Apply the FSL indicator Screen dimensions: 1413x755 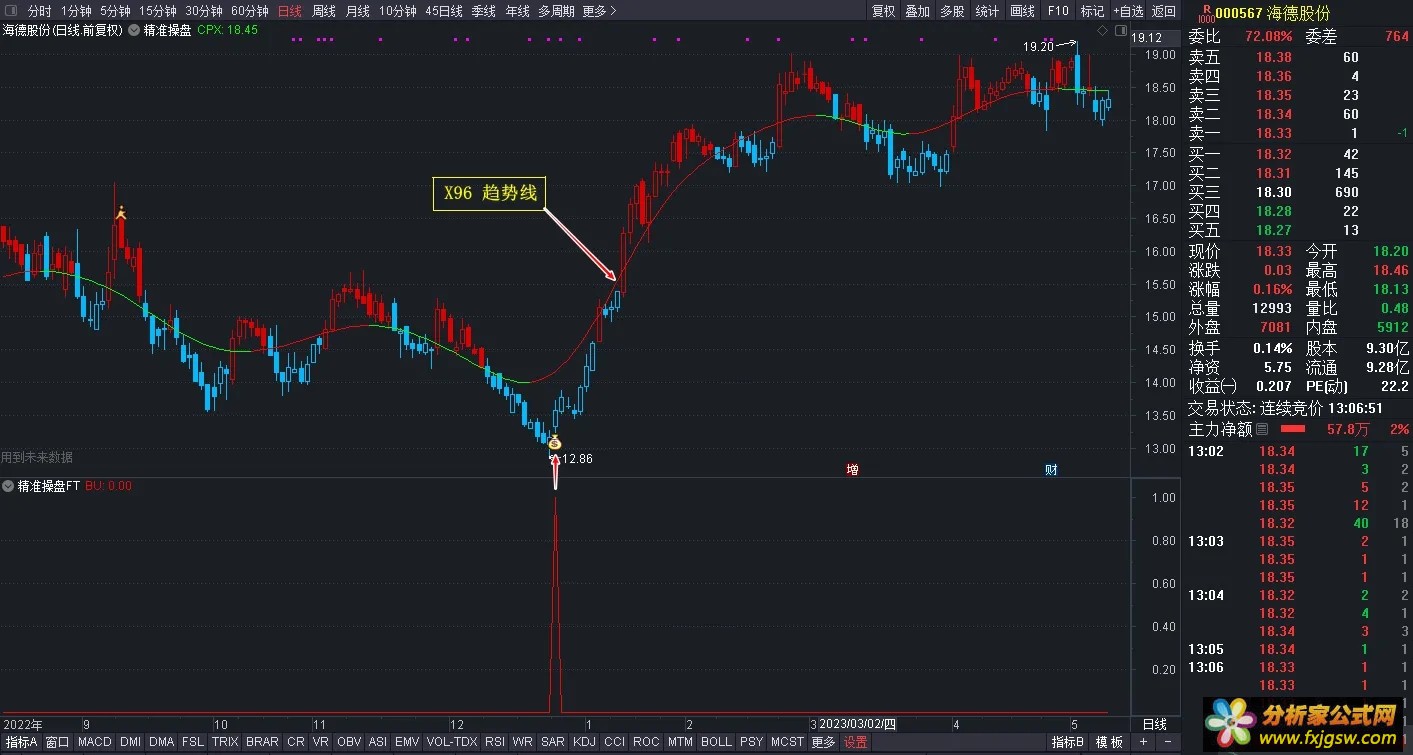193,742
